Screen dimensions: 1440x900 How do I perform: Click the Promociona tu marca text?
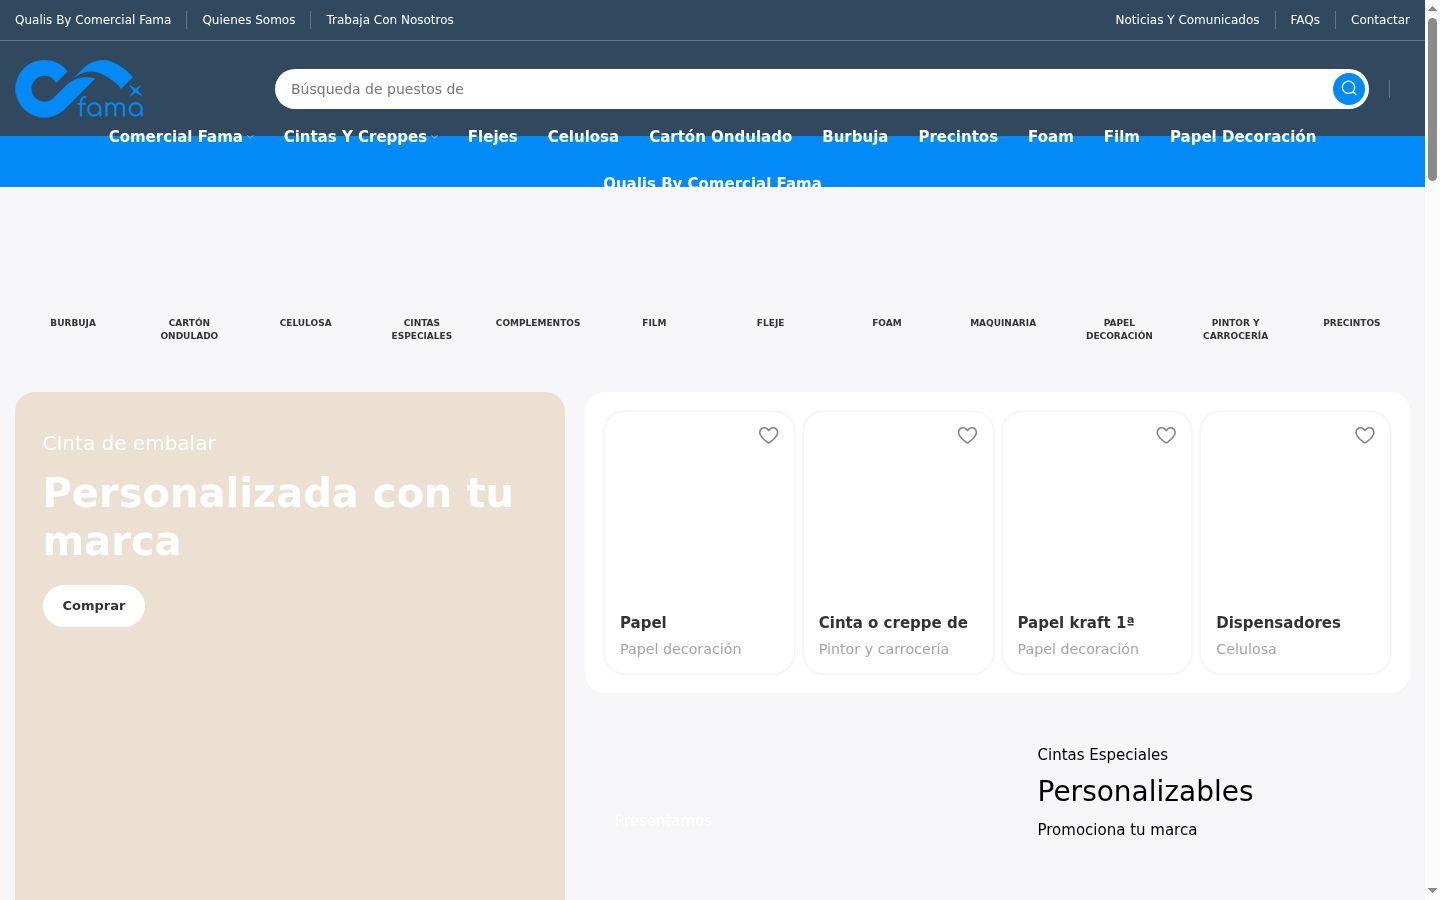point(1117,830)
